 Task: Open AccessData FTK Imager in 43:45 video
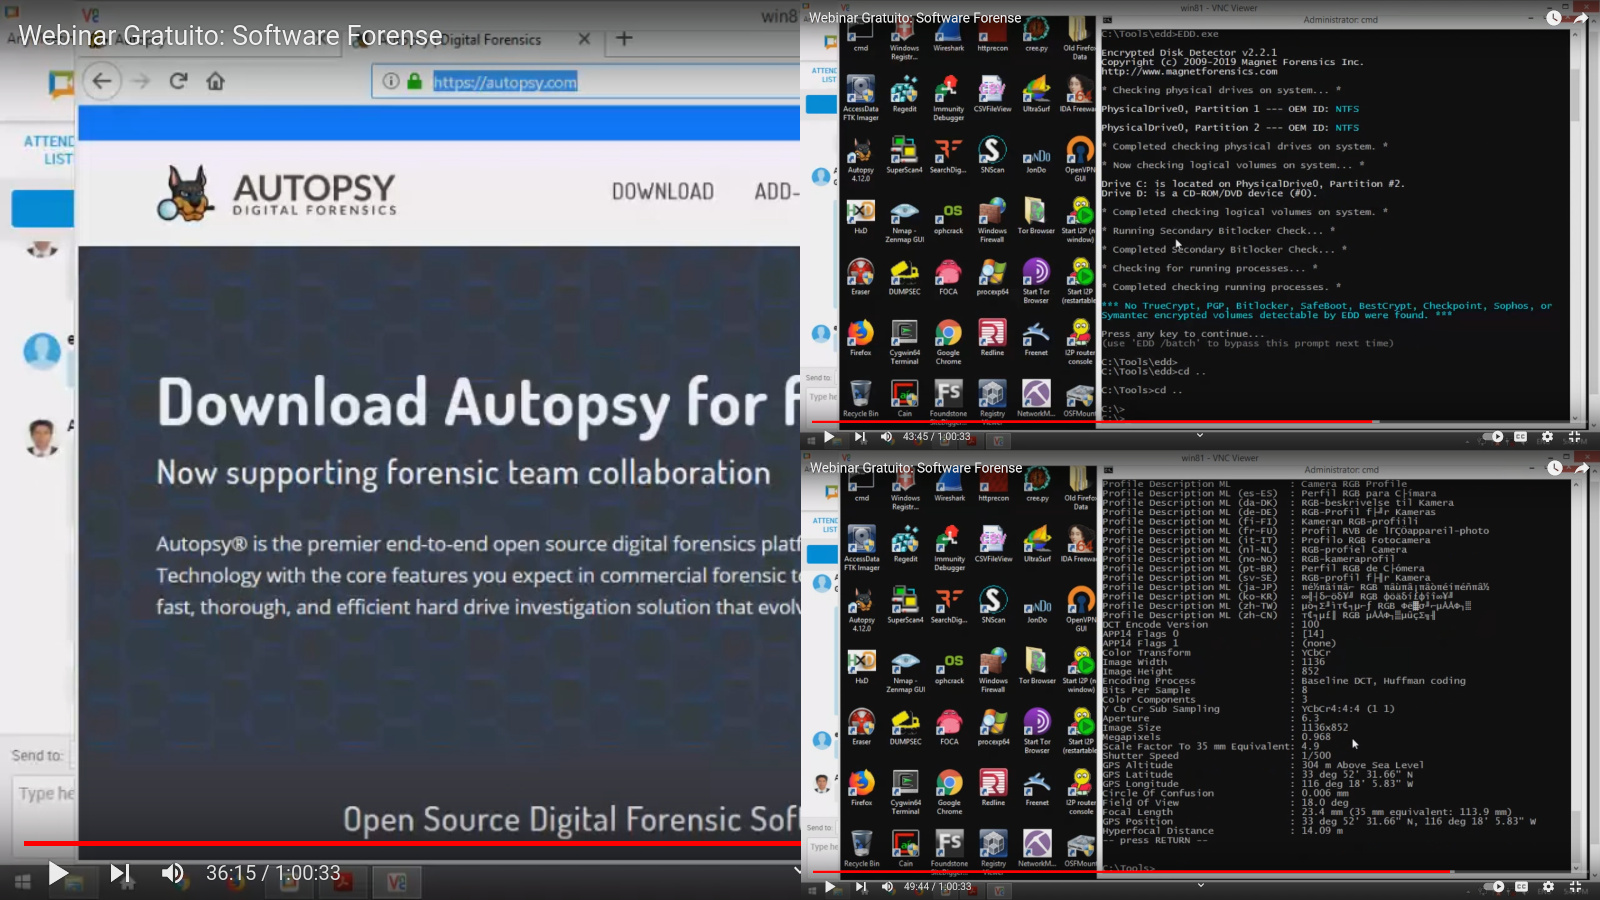tap(861, 98)
